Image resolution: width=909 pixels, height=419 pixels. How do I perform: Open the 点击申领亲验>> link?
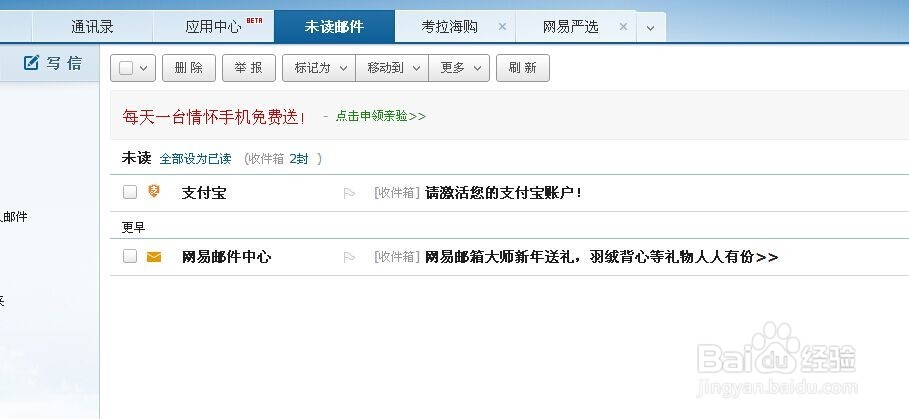[381, 116]
